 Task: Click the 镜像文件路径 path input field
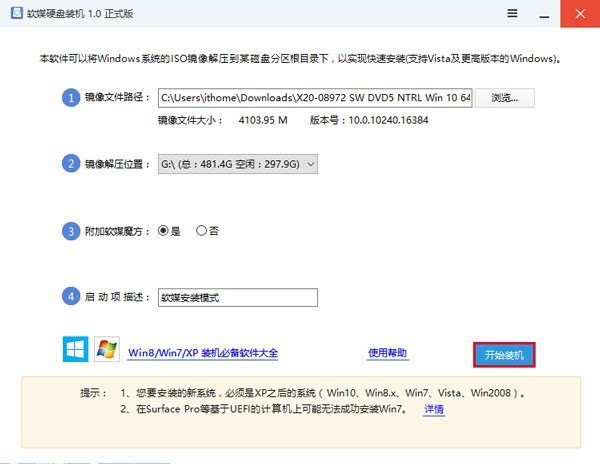[314, 98]
